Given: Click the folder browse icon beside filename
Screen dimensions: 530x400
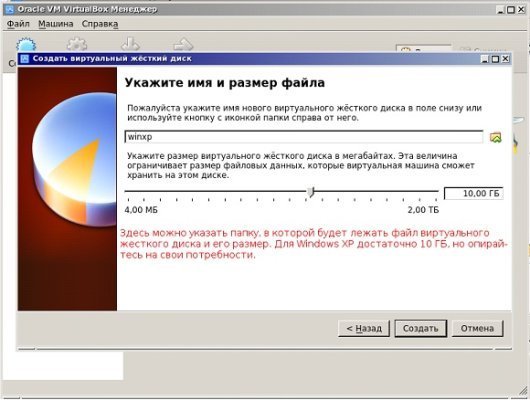Looking at the screenshot, I should point(496,137).
